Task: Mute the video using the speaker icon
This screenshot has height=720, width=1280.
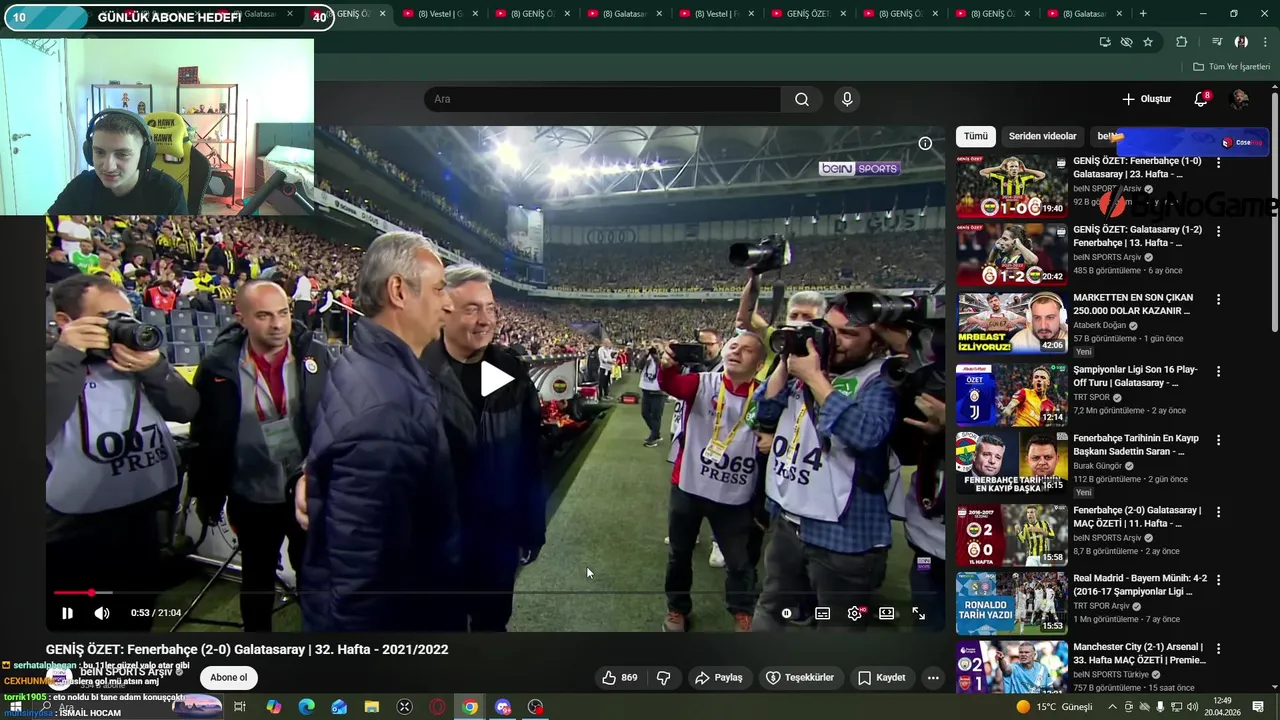Action: point(102,613)
